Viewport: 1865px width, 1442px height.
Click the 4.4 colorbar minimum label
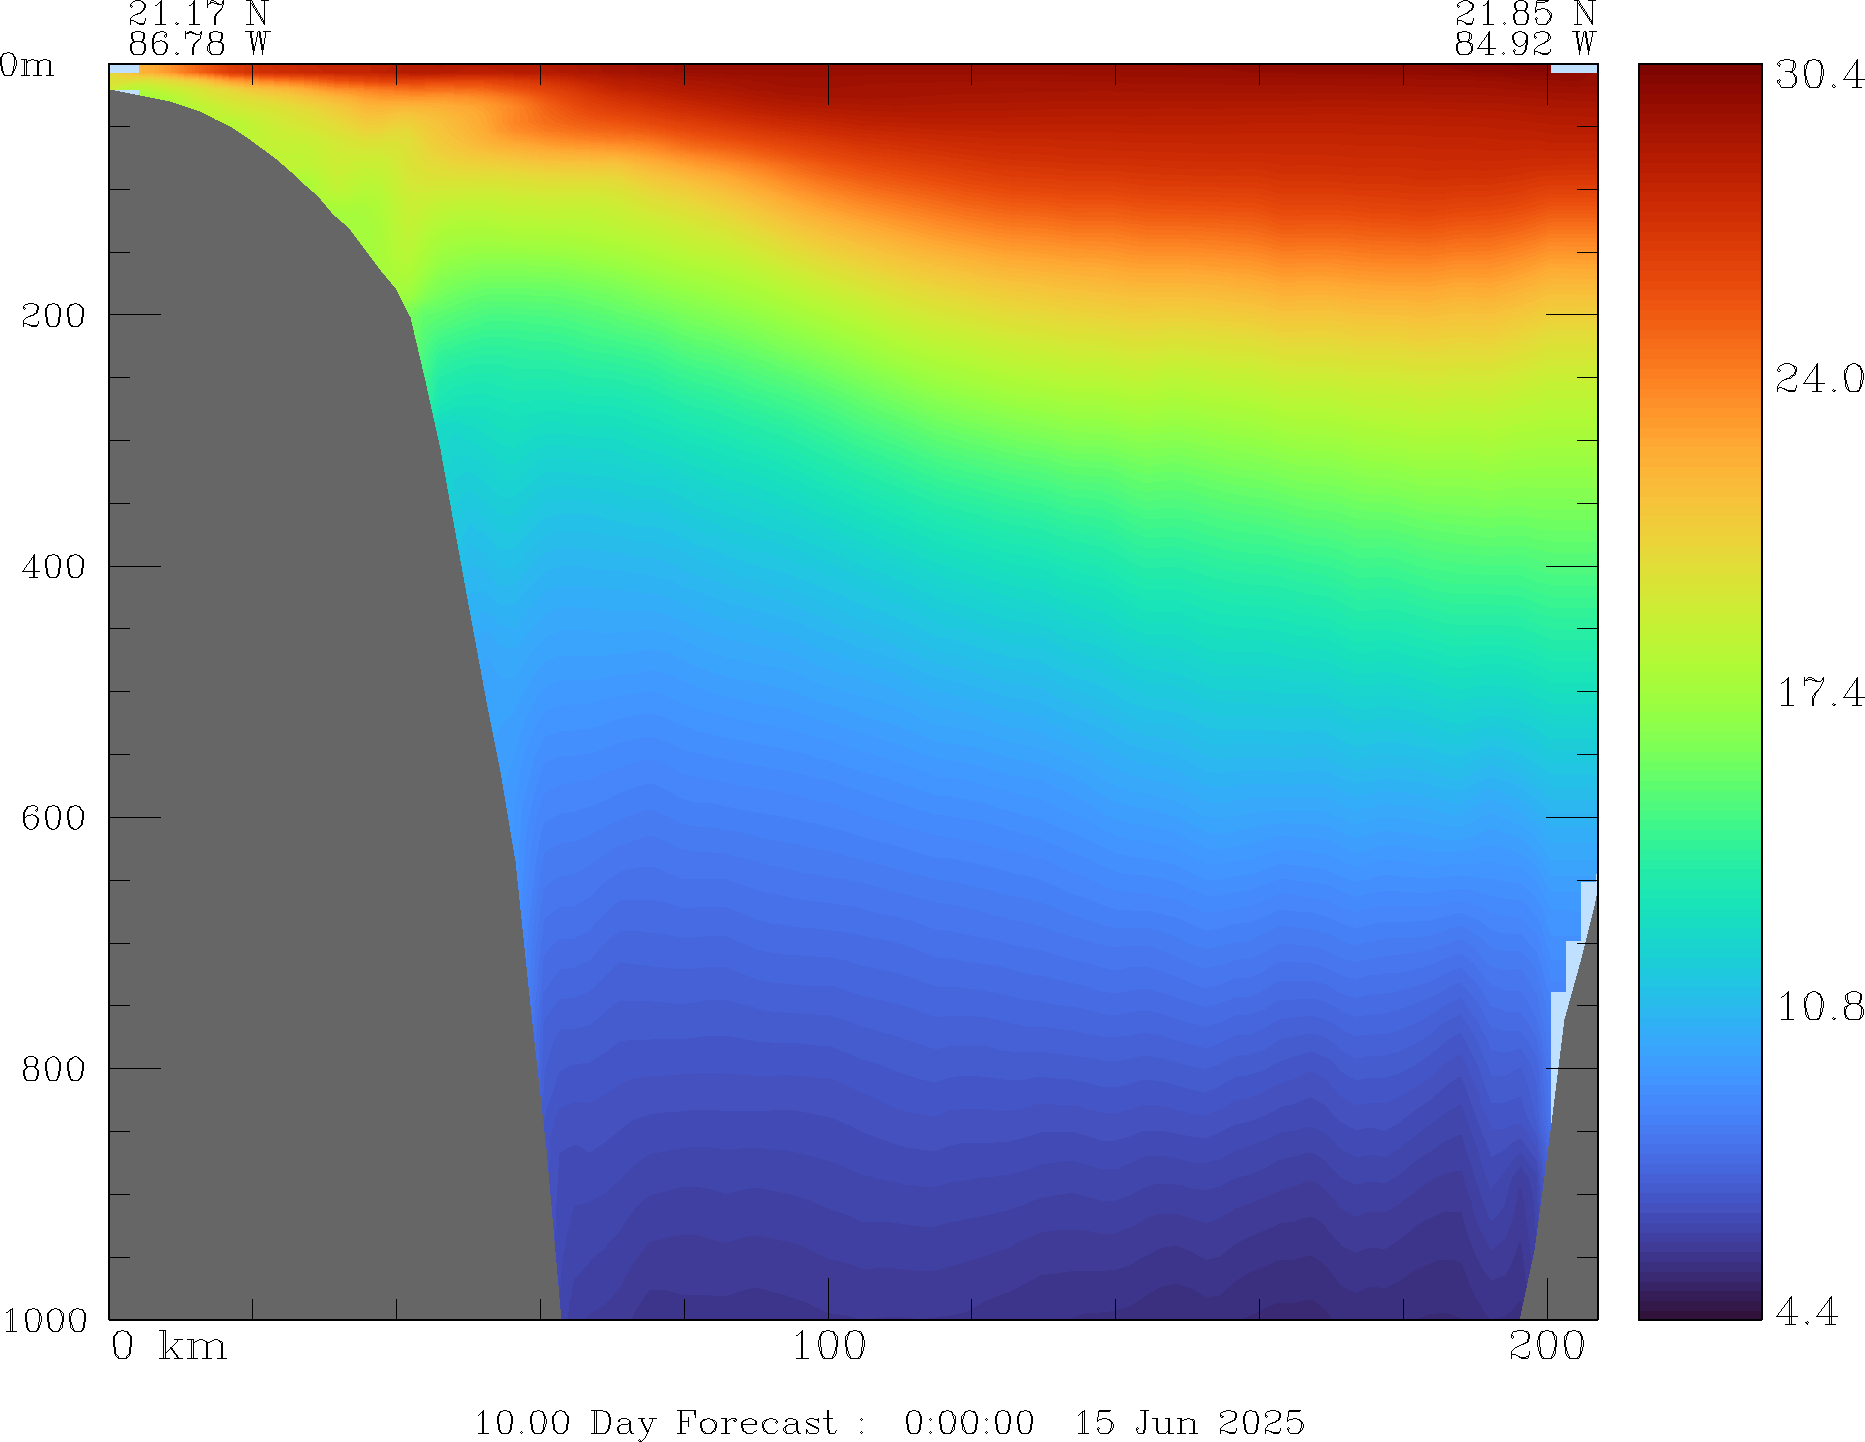1806,1311
